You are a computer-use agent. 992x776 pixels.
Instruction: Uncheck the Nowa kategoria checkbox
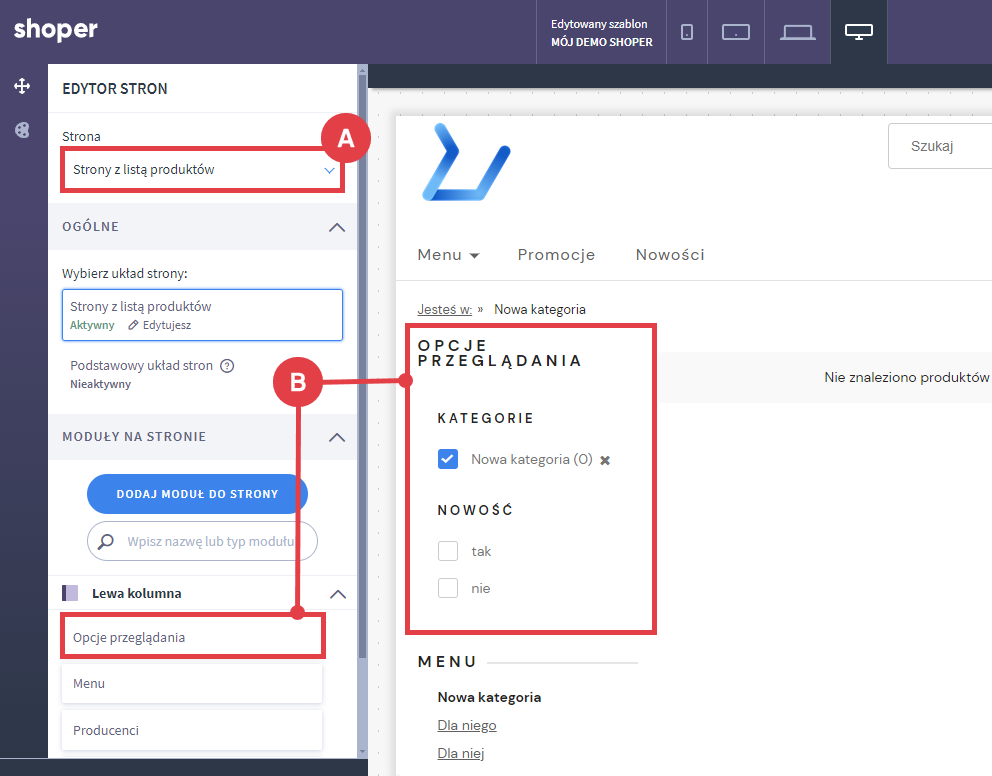448,459
